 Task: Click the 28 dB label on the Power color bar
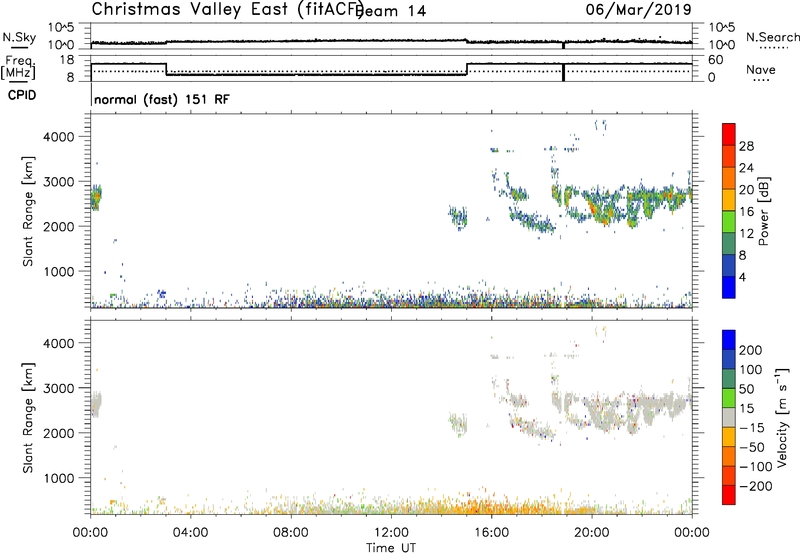(x=746, y=146)
